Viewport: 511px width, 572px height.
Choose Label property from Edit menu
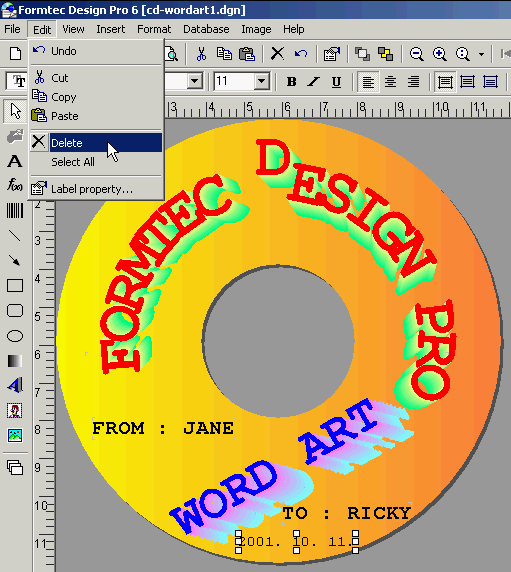point(96,189)
